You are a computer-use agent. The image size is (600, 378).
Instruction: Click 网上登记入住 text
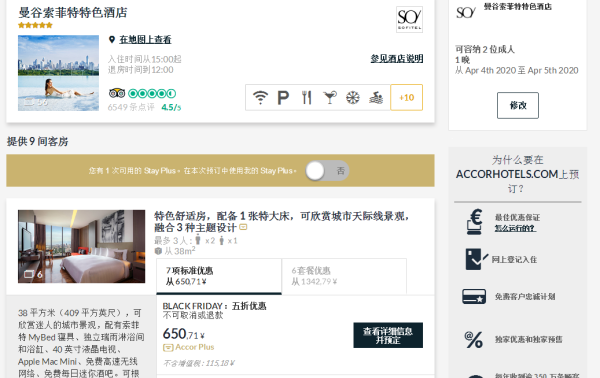[x=514, y=259]
